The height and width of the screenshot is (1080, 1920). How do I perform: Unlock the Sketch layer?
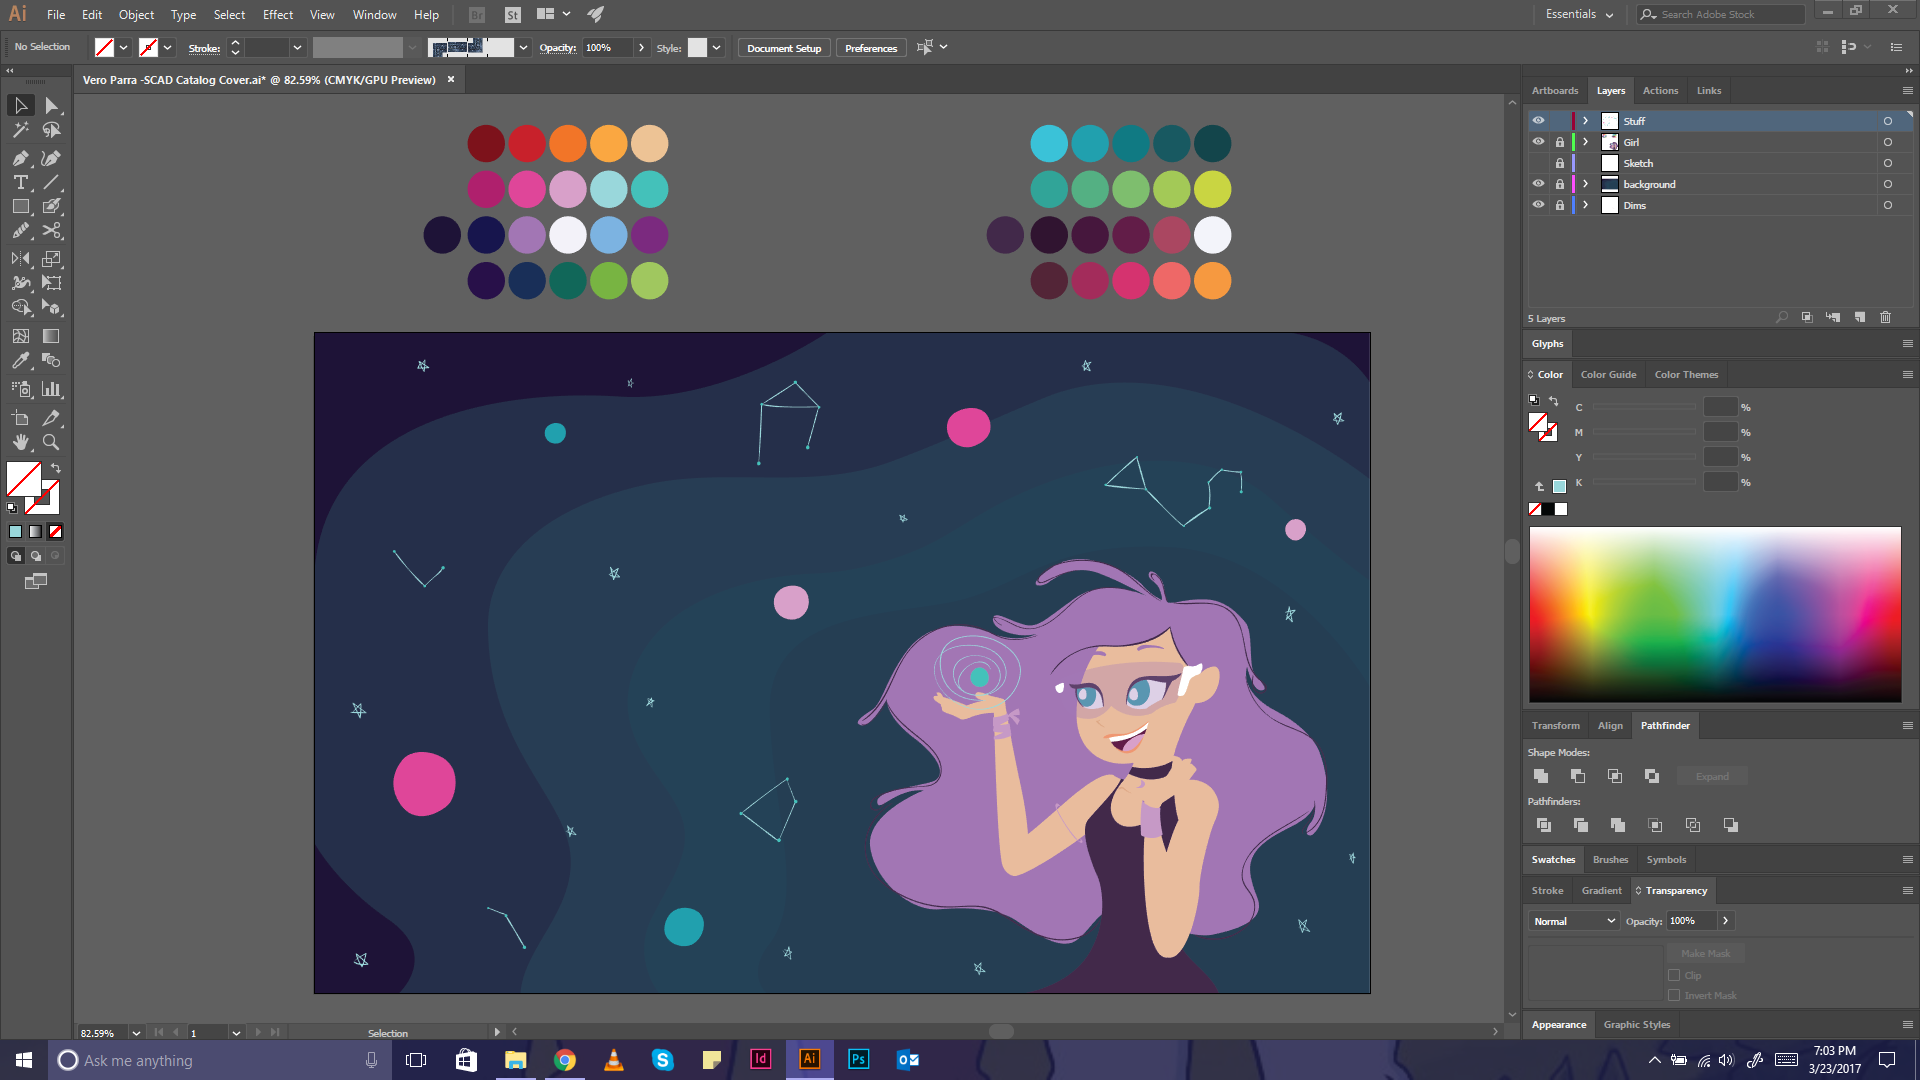coord(1559,163)
